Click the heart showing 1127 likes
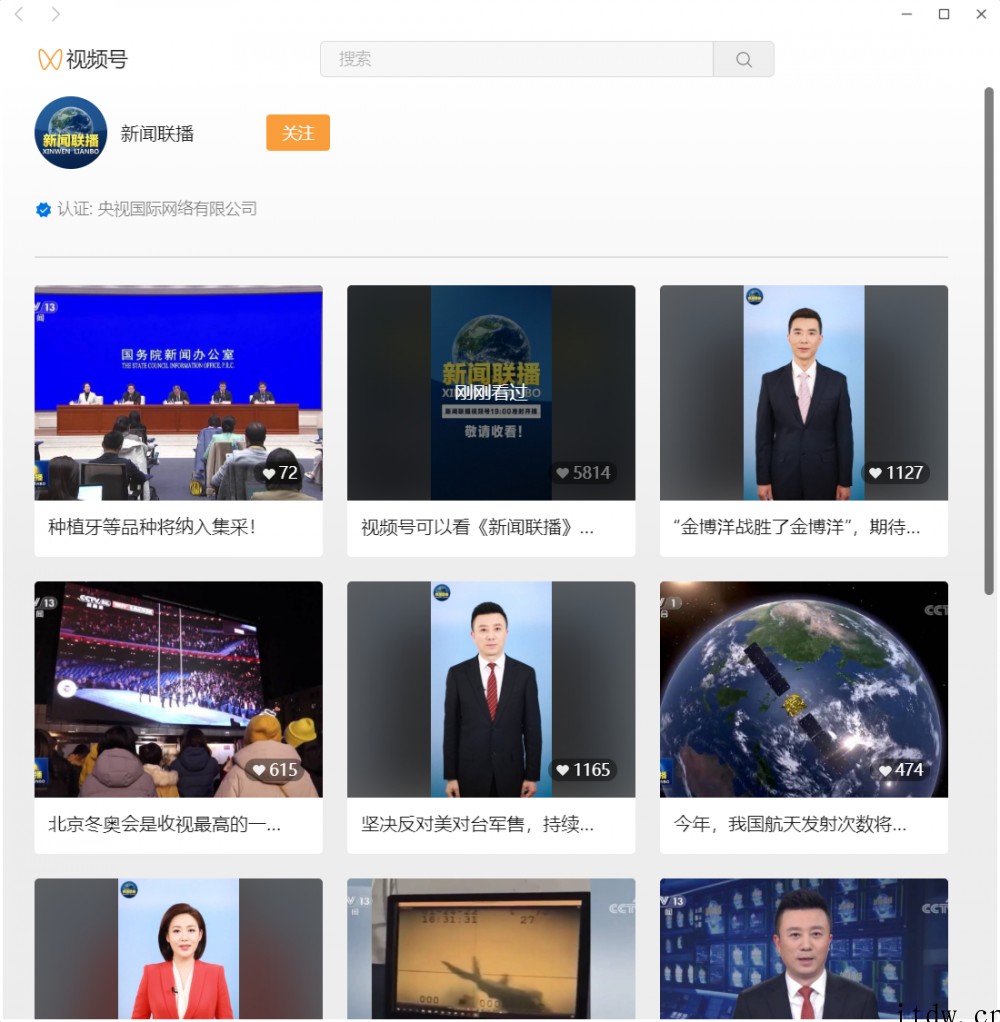Image resolution: width=1000 pixels, height=1022 pixels. click(875, 473)
